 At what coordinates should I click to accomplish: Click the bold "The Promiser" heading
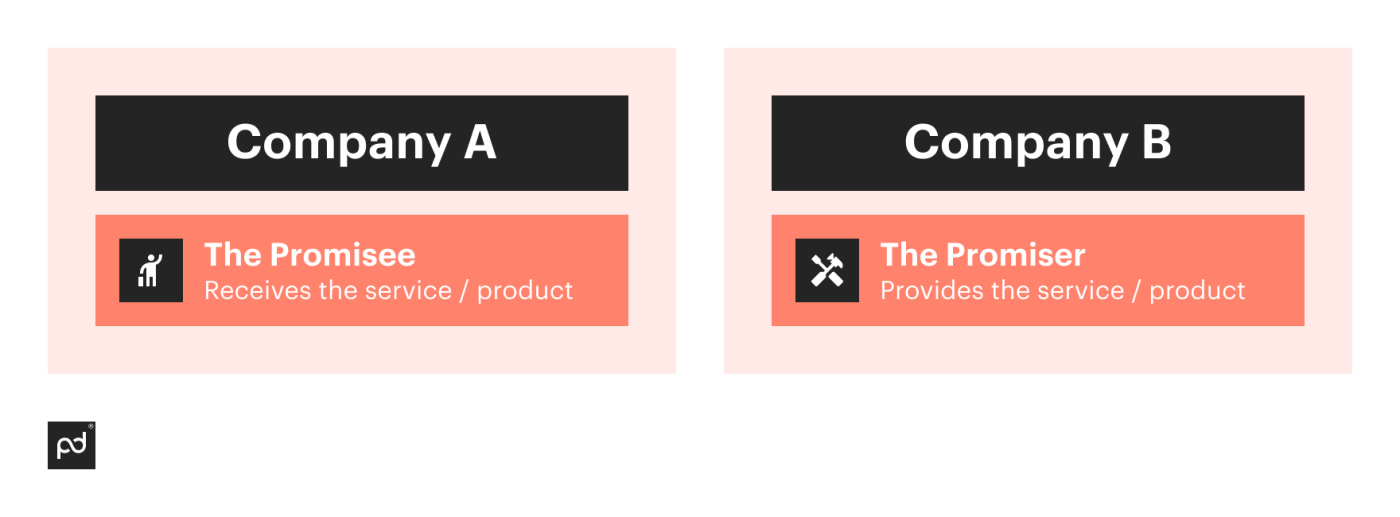[x=983, y=254]
